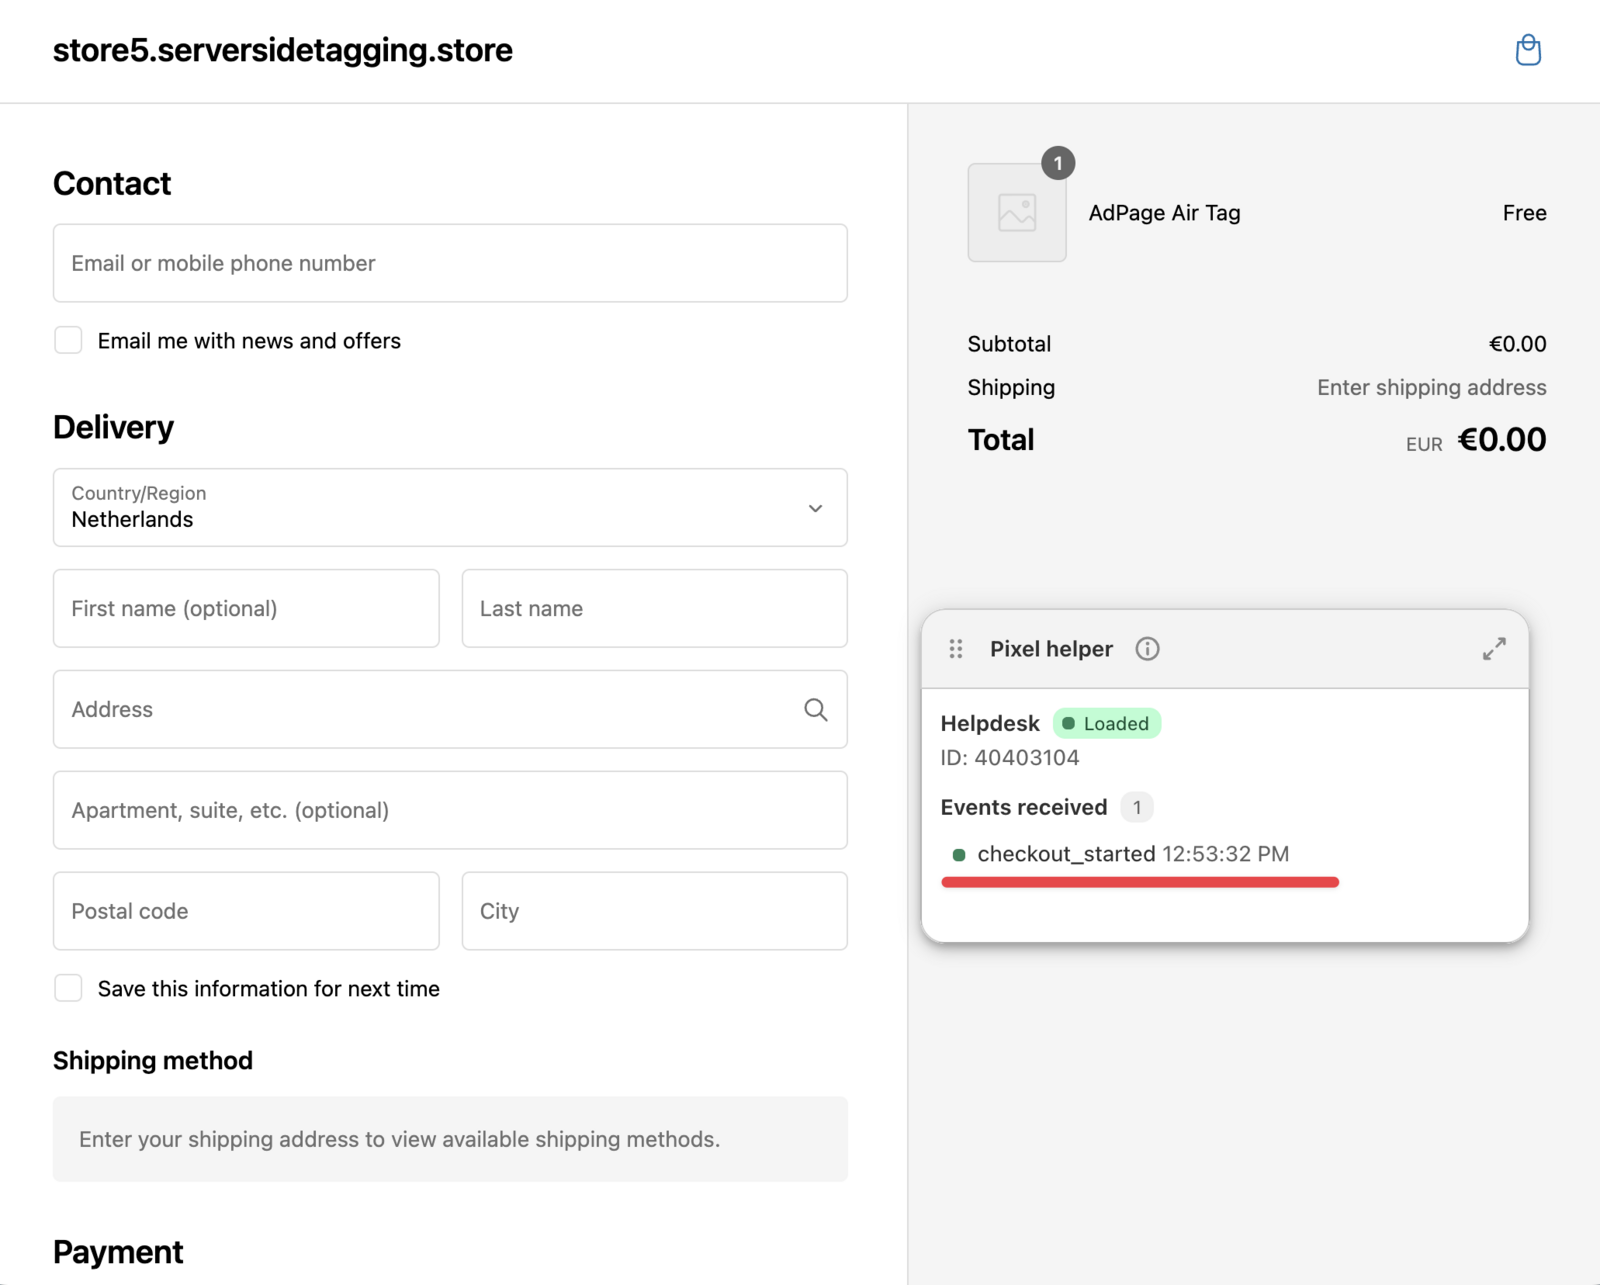
Task: Click the Pixel helper info icon
Action: 1147,649
